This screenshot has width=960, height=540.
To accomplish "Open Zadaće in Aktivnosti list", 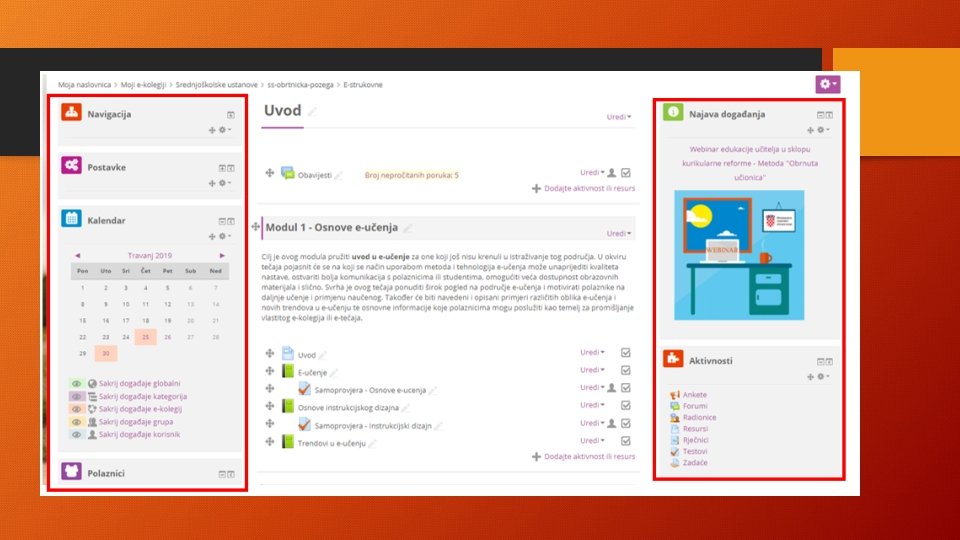I will click(x=695, y=463).
